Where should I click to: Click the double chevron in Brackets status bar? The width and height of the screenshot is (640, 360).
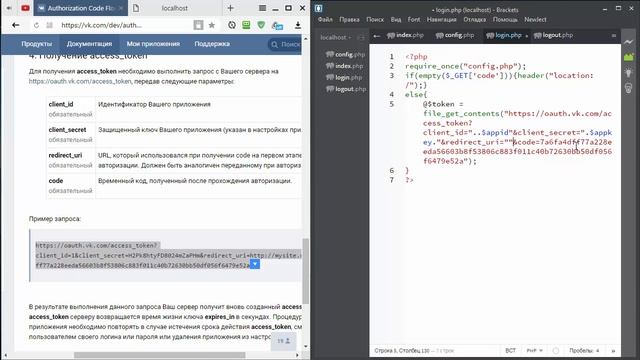(613, 351)
